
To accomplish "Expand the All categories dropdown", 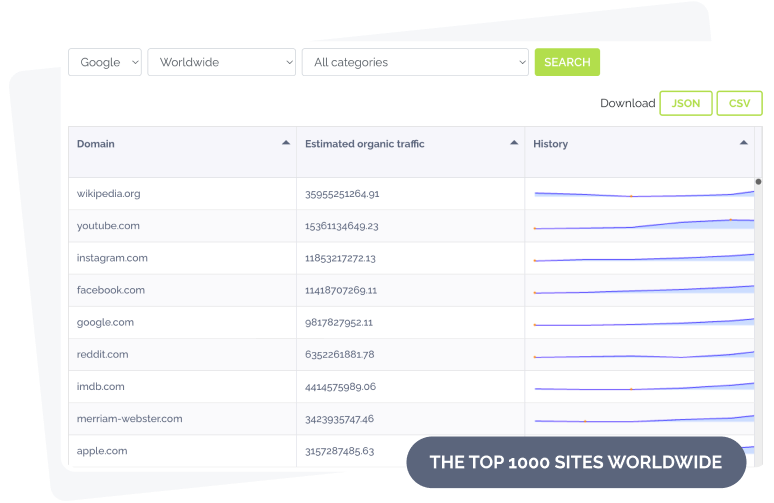I will click(x=415, y=62).
